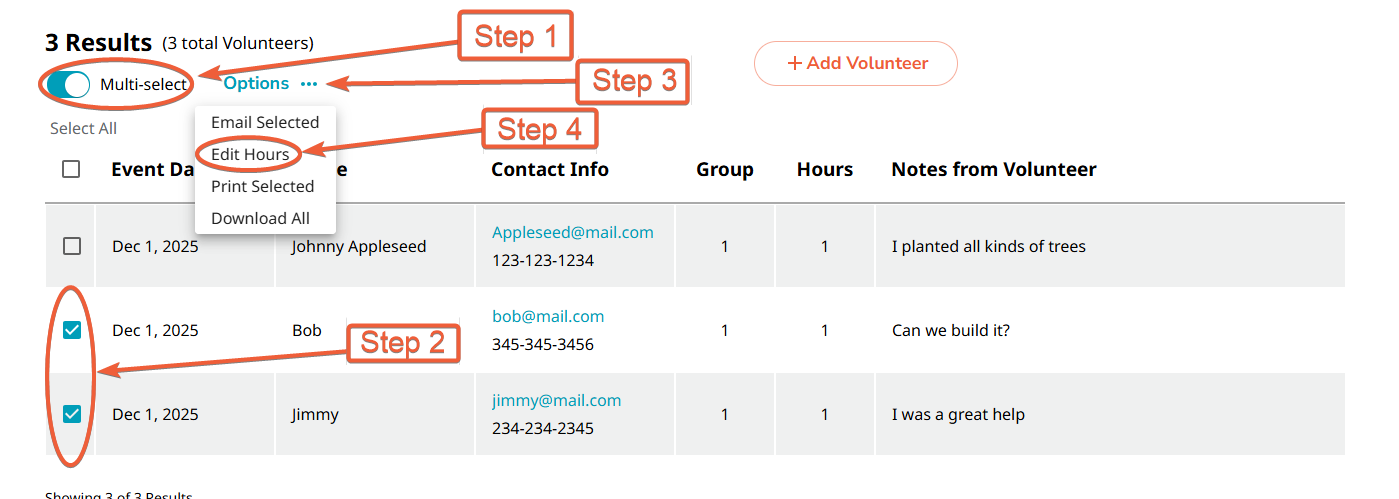
Task: Uncheck Bob's row checkbox
Action: [72, 330]
